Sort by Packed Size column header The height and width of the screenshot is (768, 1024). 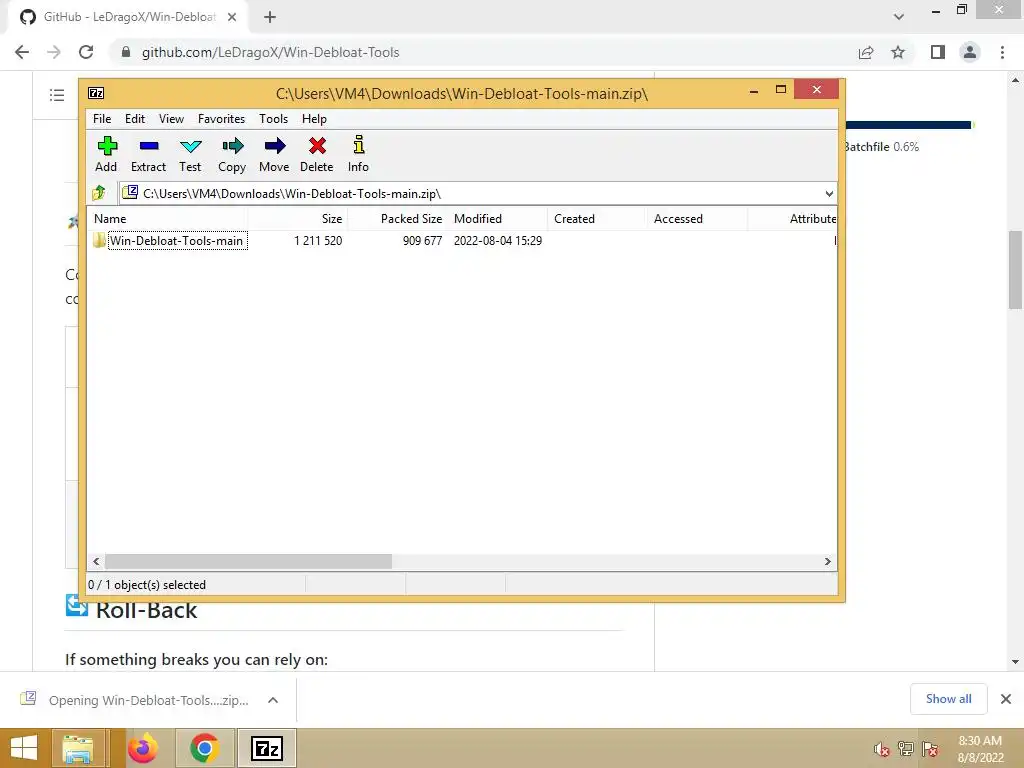(x=398, y=219)
